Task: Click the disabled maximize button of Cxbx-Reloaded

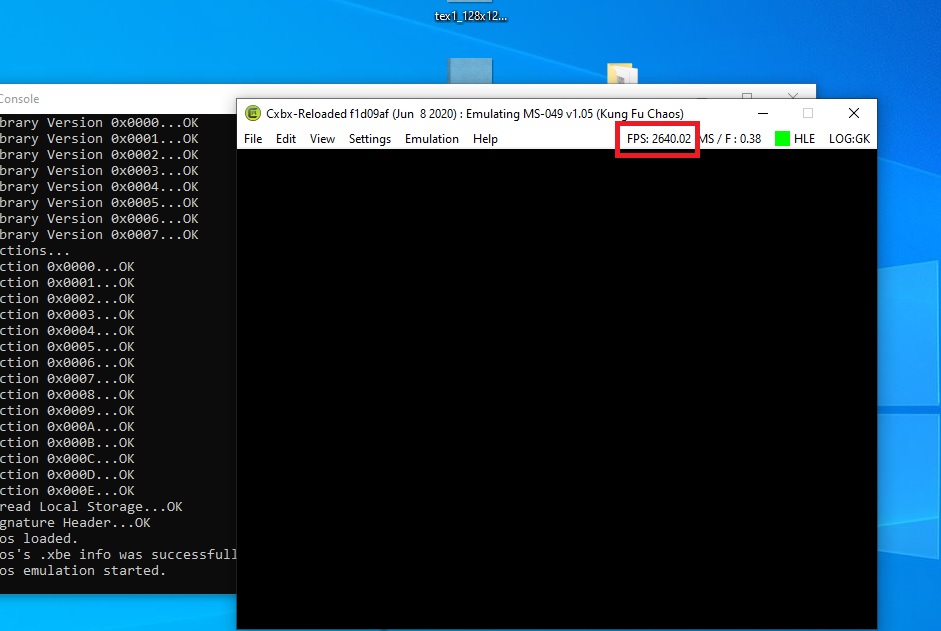Action: point(808,113)
